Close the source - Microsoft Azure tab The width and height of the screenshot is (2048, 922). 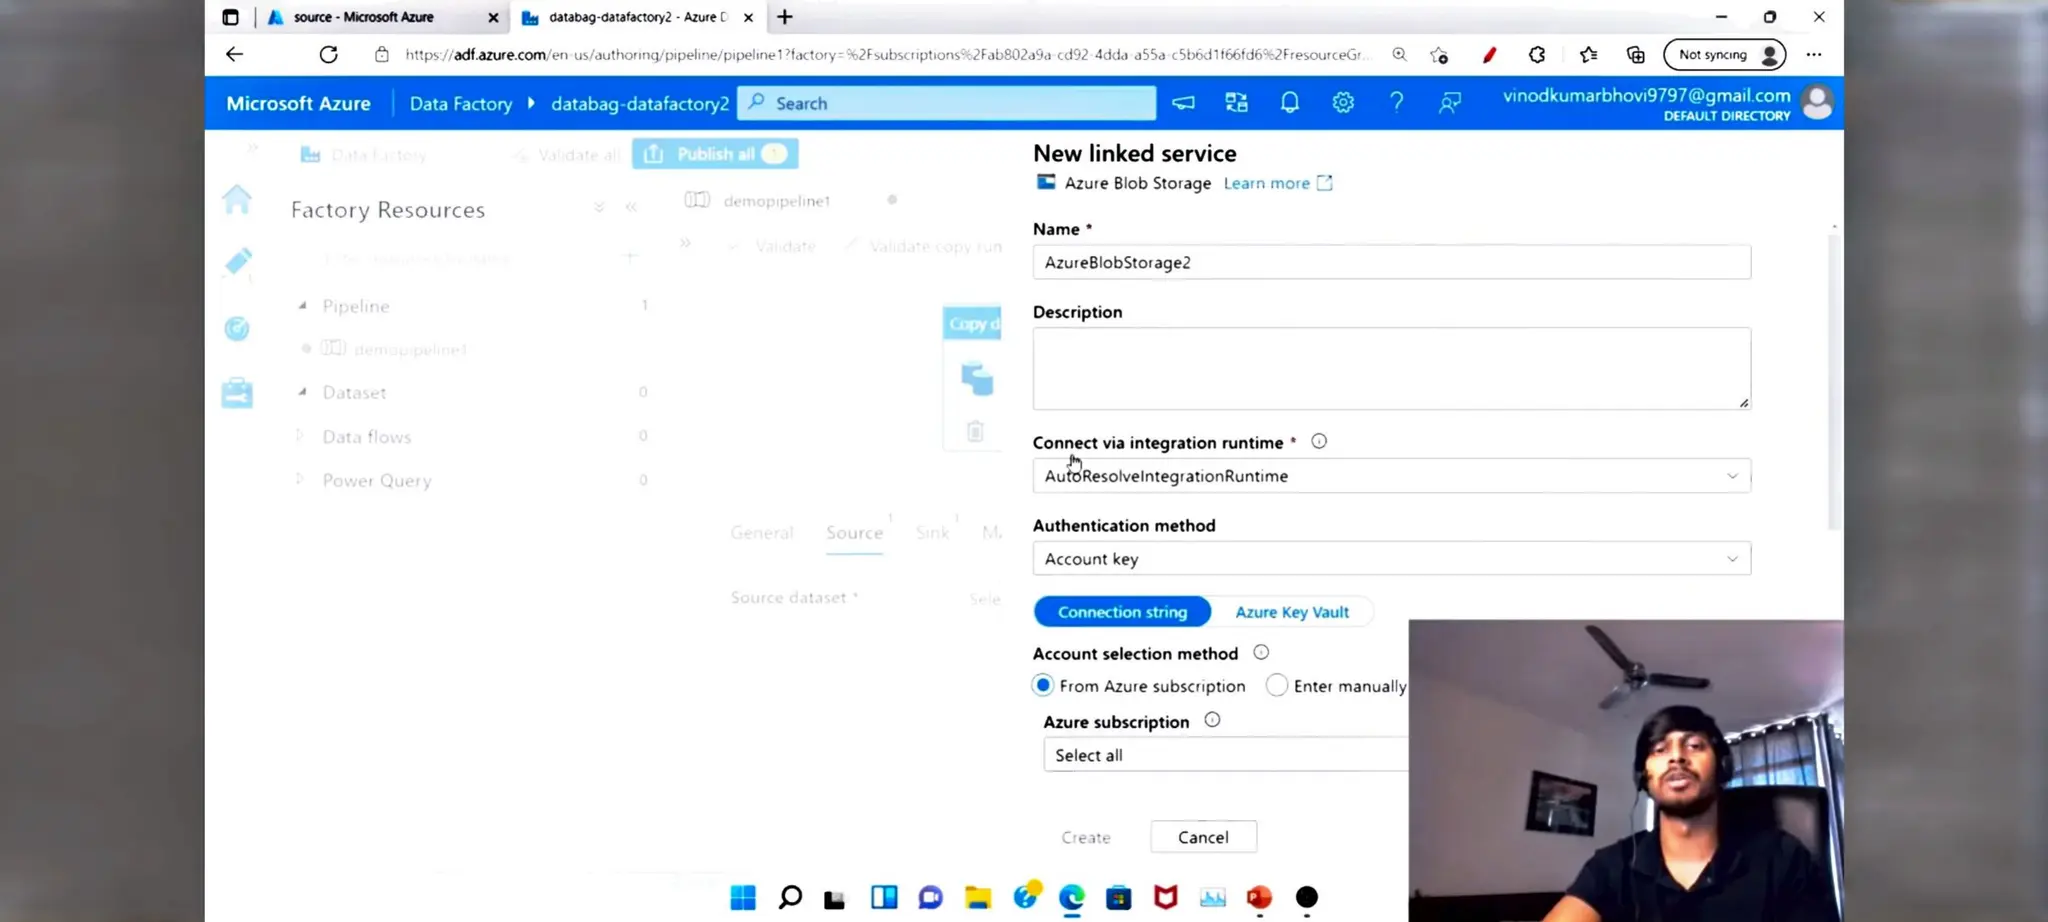(x=493, y=17)
